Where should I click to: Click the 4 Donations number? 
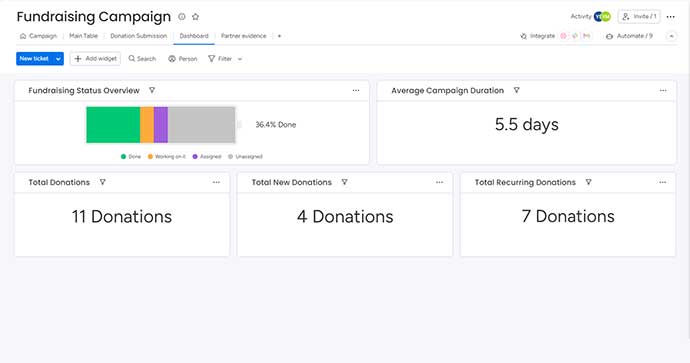tap(345, 216)
